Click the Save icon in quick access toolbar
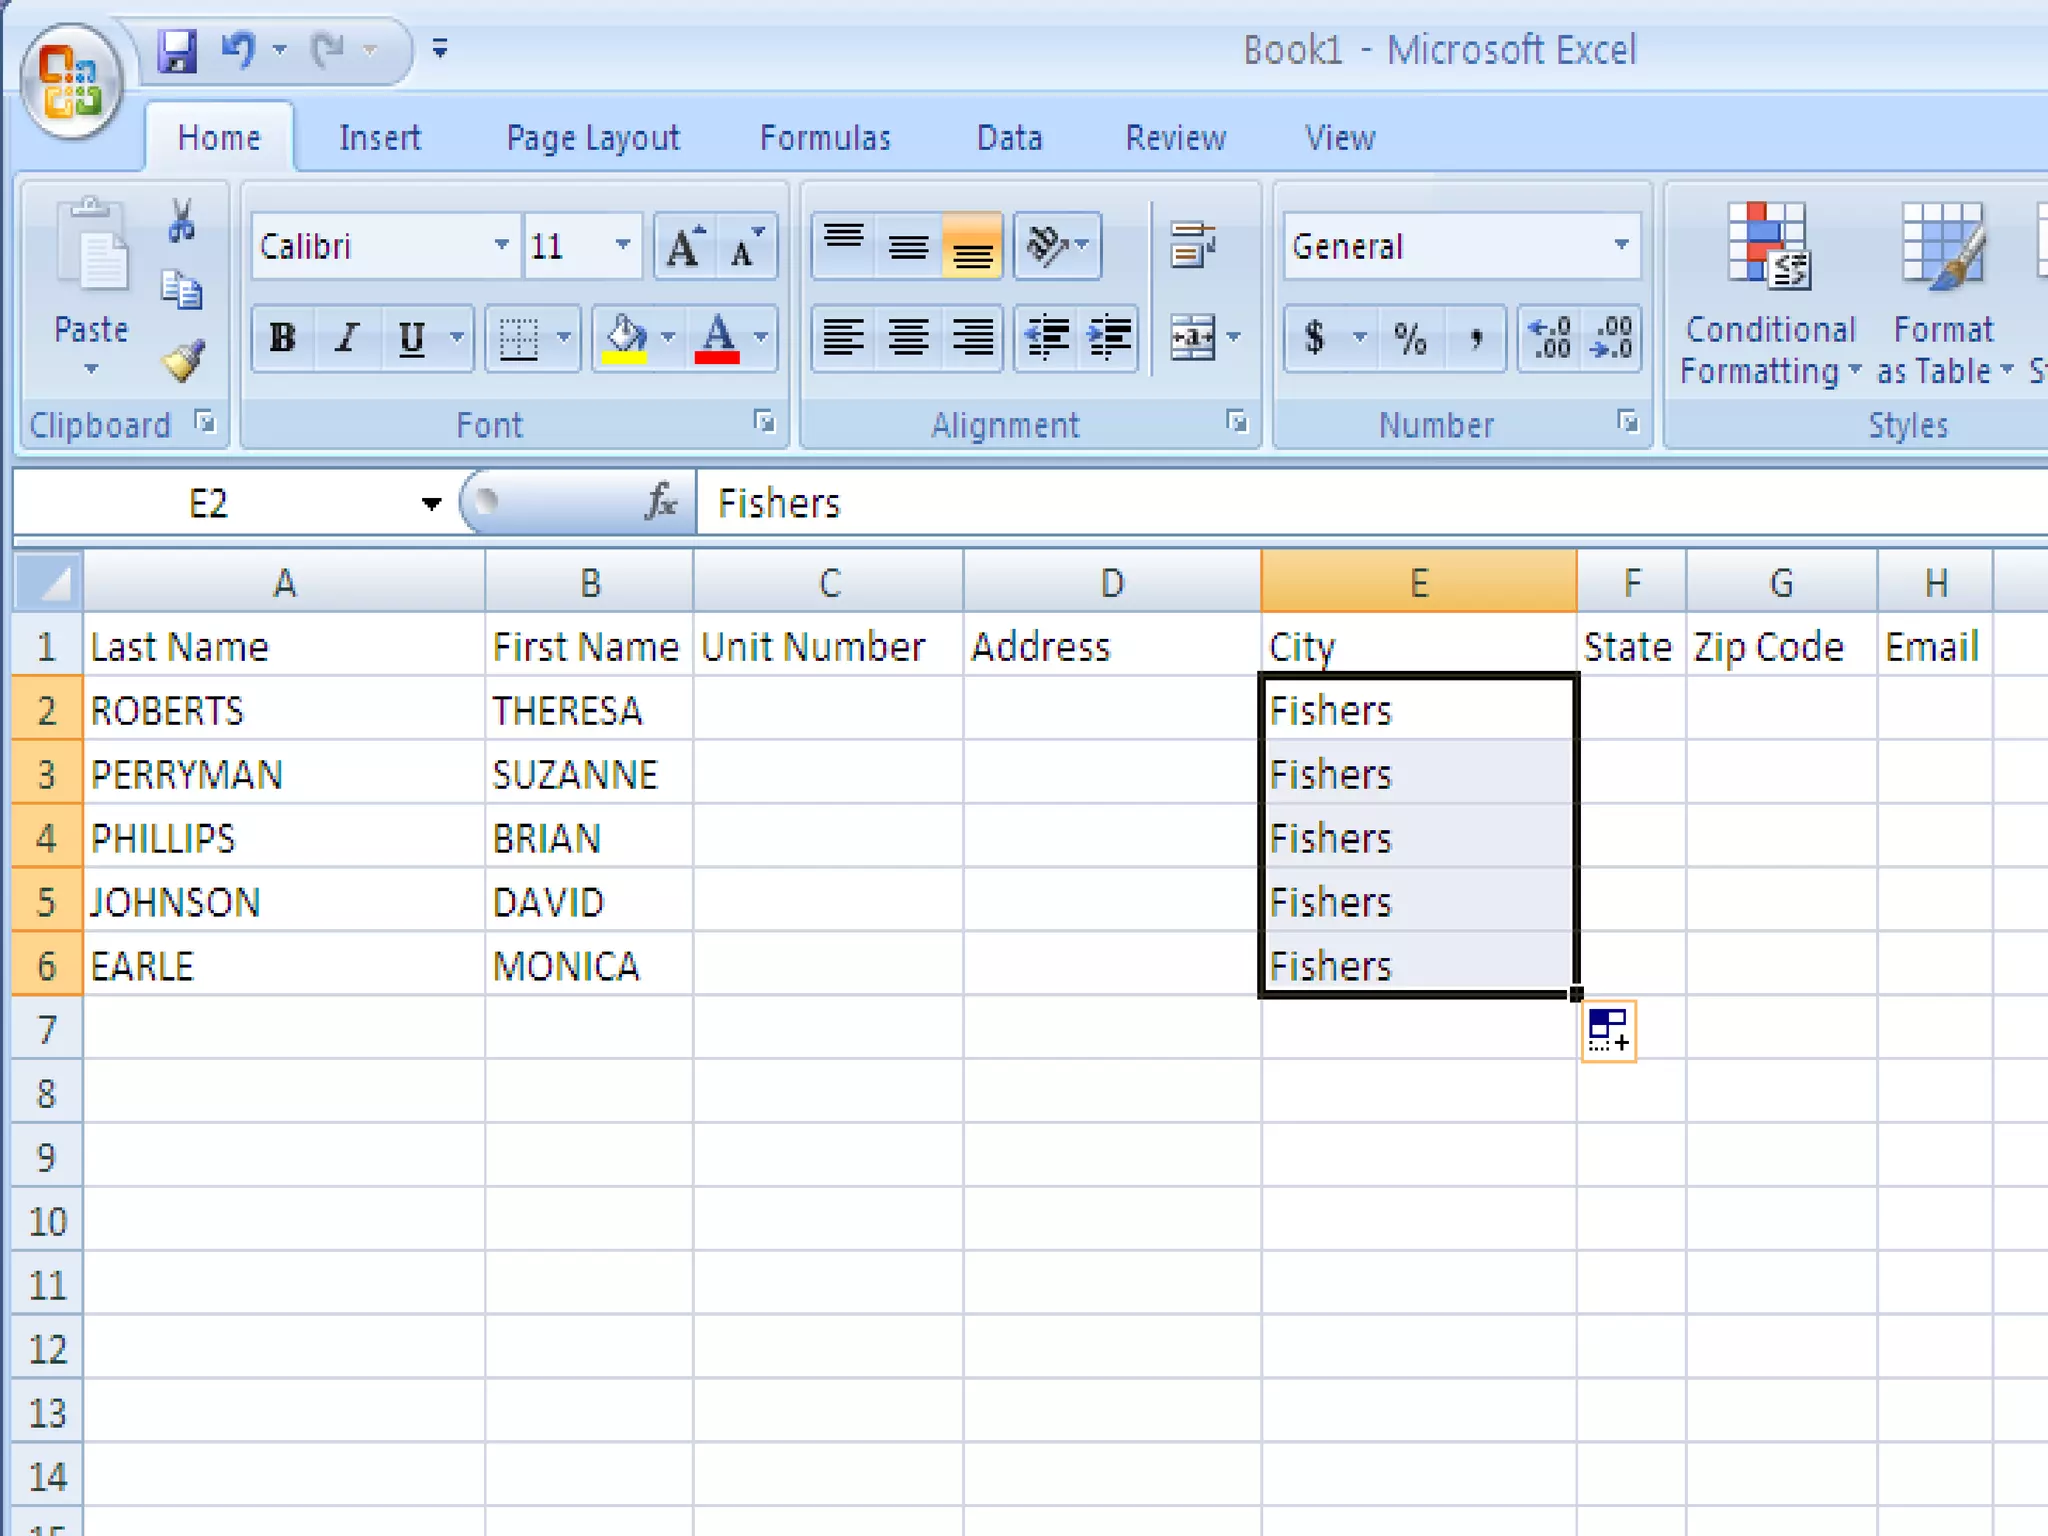2048x1536 pixels. [177, 50]
